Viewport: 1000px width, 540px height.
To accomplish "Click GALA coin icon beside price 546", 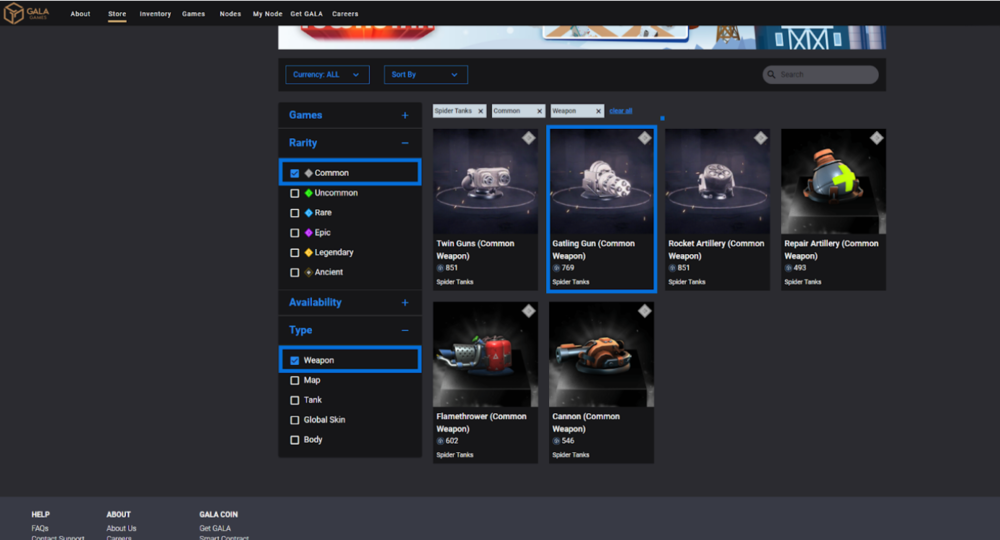I will click(x=556, y=441).
